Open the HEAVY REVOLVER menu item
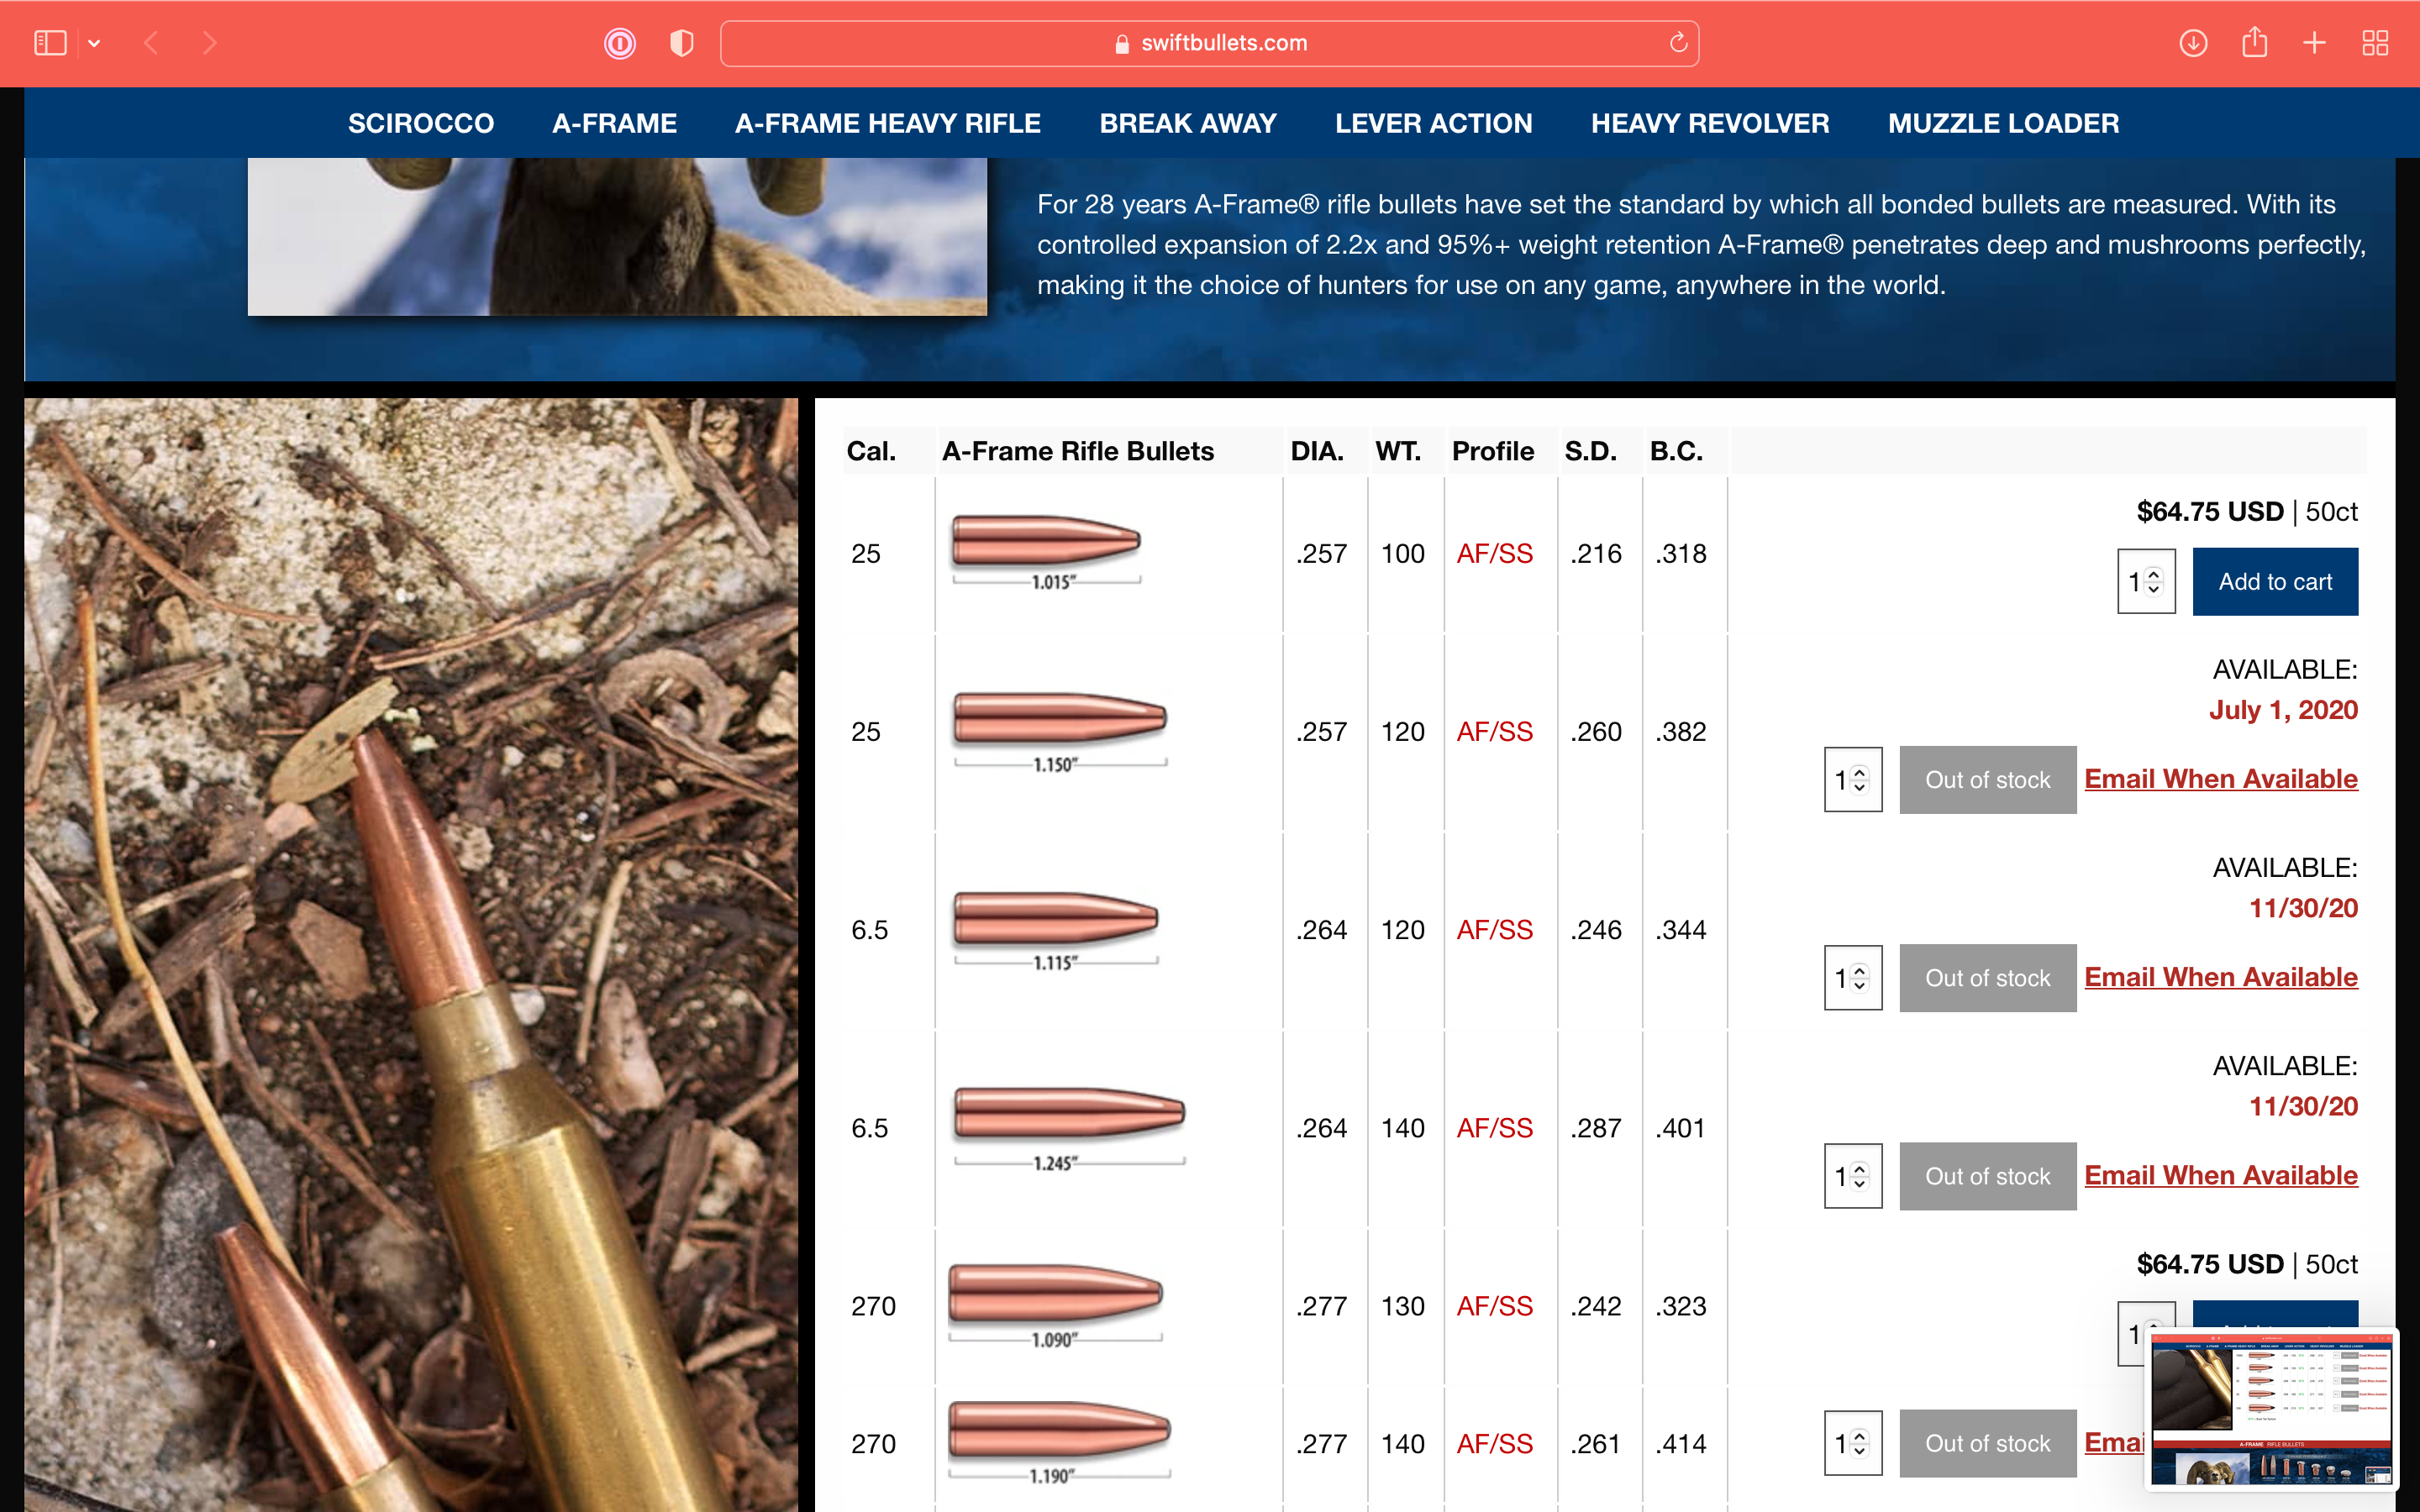 (1710, 123)
